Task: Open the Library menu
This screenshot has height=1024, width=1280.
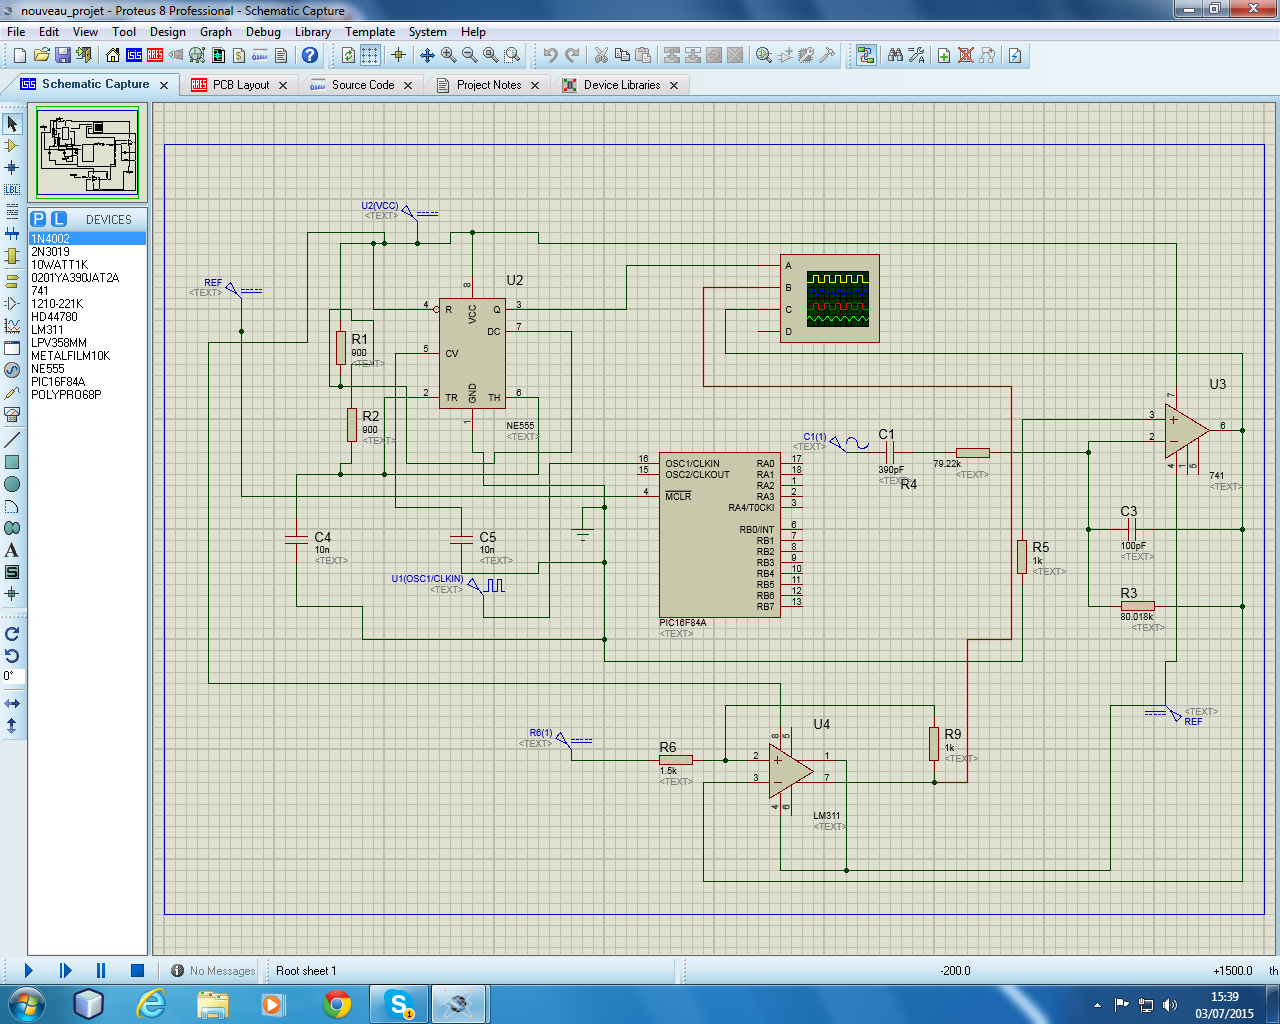Action: 313,32
